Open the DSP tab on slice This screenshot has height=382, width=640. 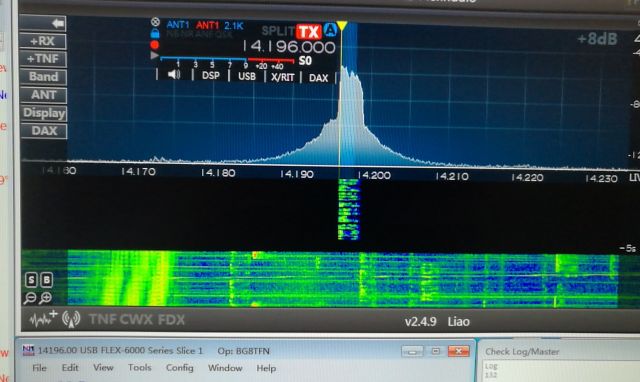(211, 76)
